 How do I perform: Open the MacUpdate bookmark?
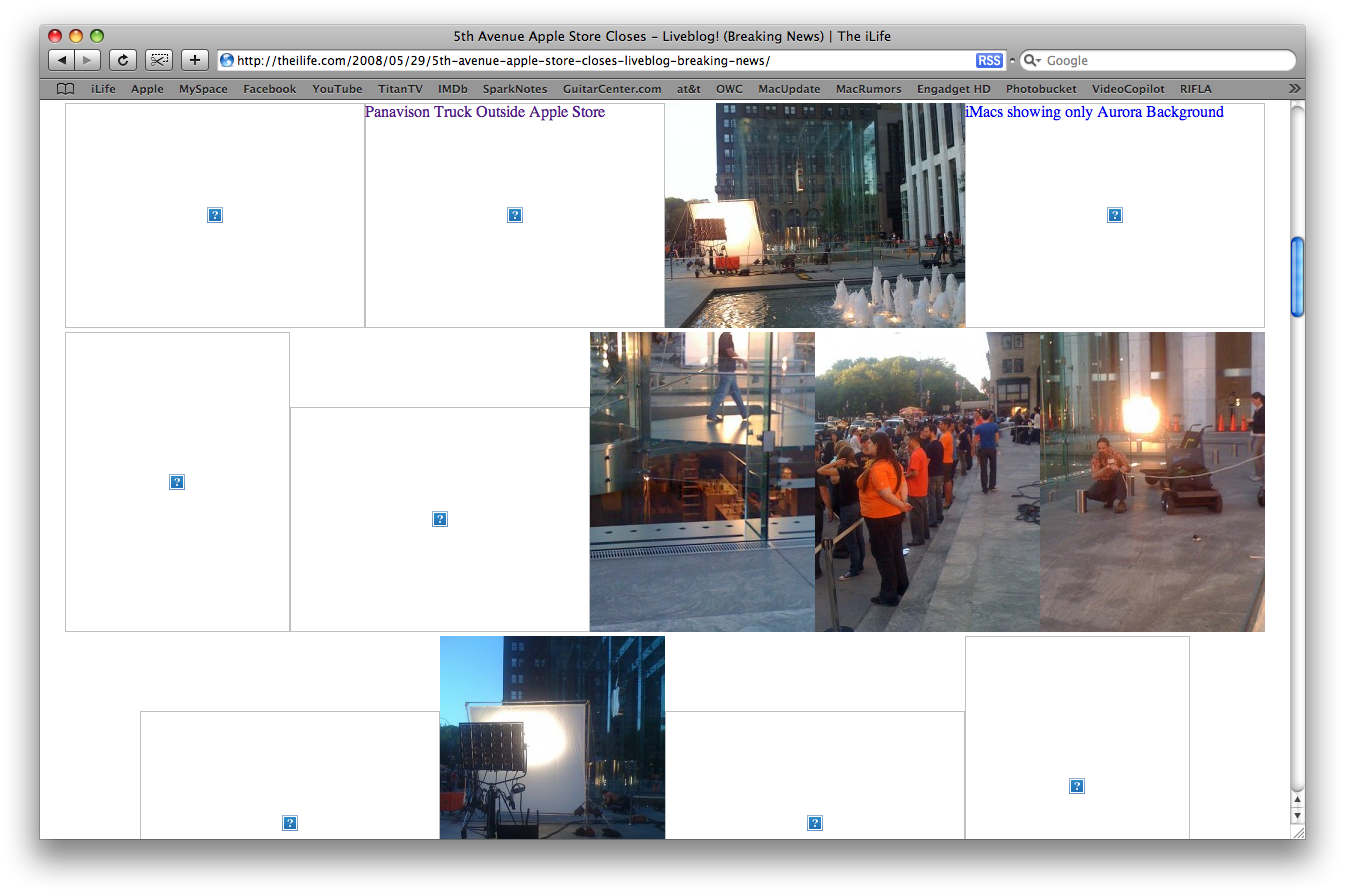point(789,89)
